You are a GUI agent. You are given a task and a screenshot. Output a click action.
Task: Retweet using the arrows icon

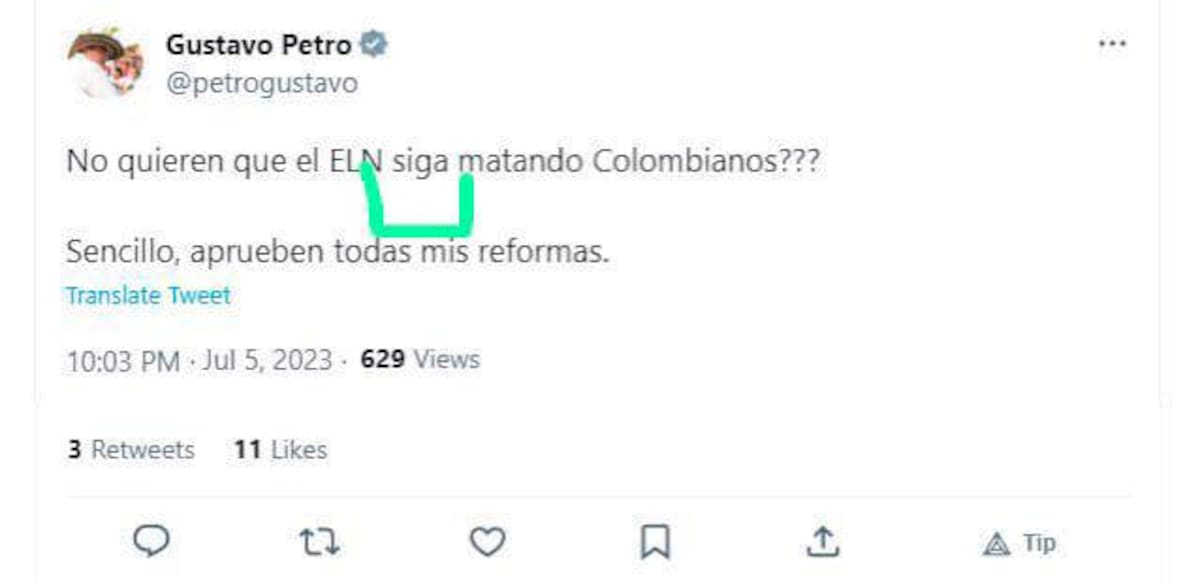point(320,543)
